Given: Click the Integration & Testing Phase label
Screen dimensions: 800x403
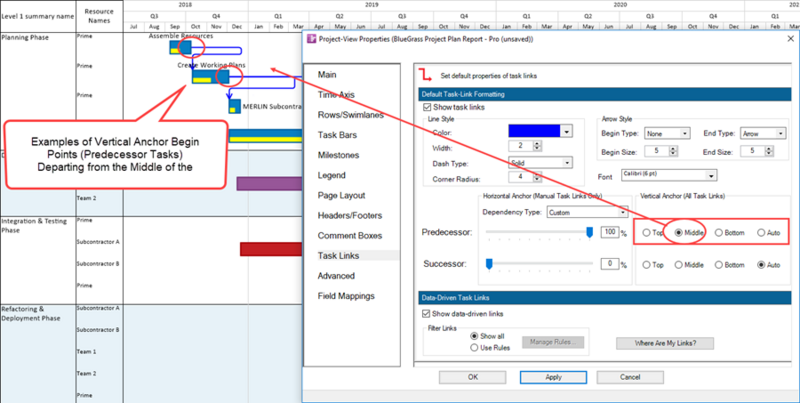Looking at the screenshot, I should (34, 225).
